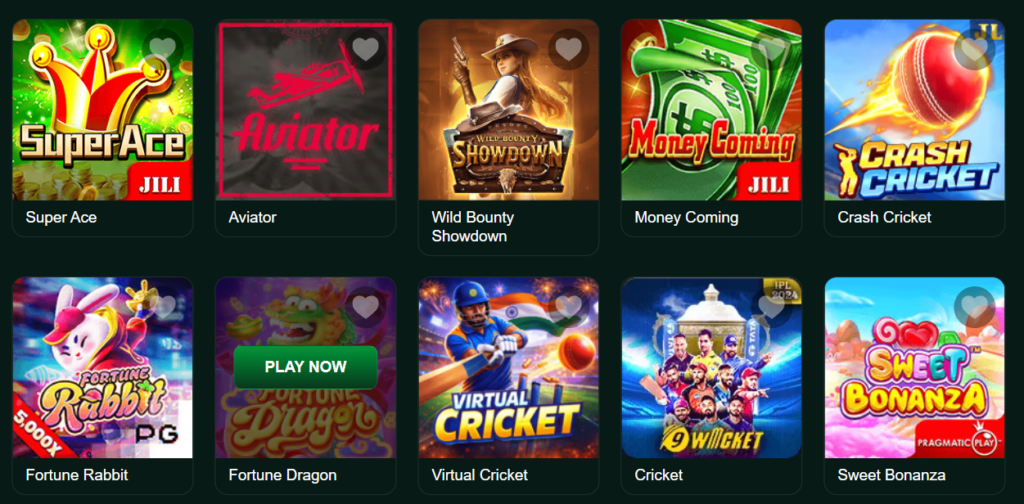Viewport: 1024px width, 504px height.
Task: Open Crash Cricket game image
Action: tap(914, 110)
